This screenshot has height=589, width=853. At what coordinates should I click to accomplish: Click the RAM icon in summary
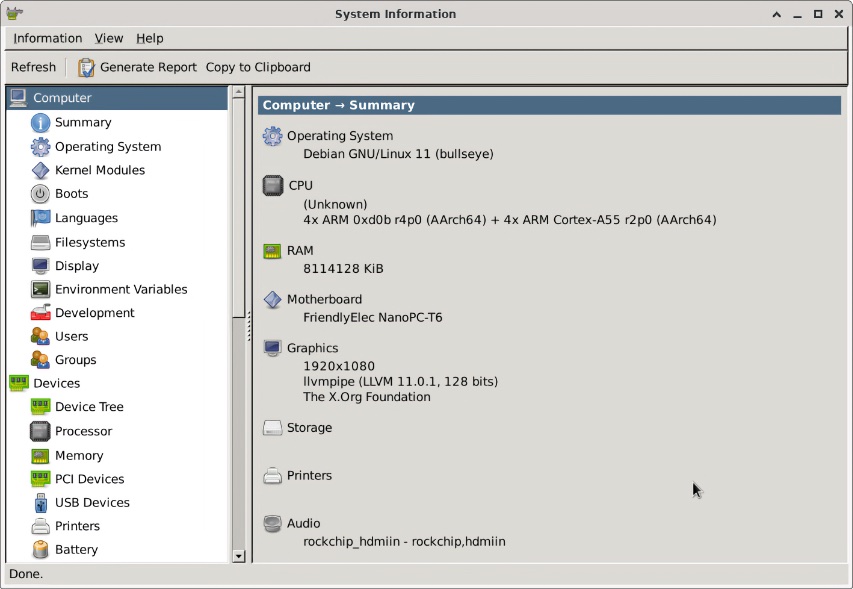coord(272,251)
